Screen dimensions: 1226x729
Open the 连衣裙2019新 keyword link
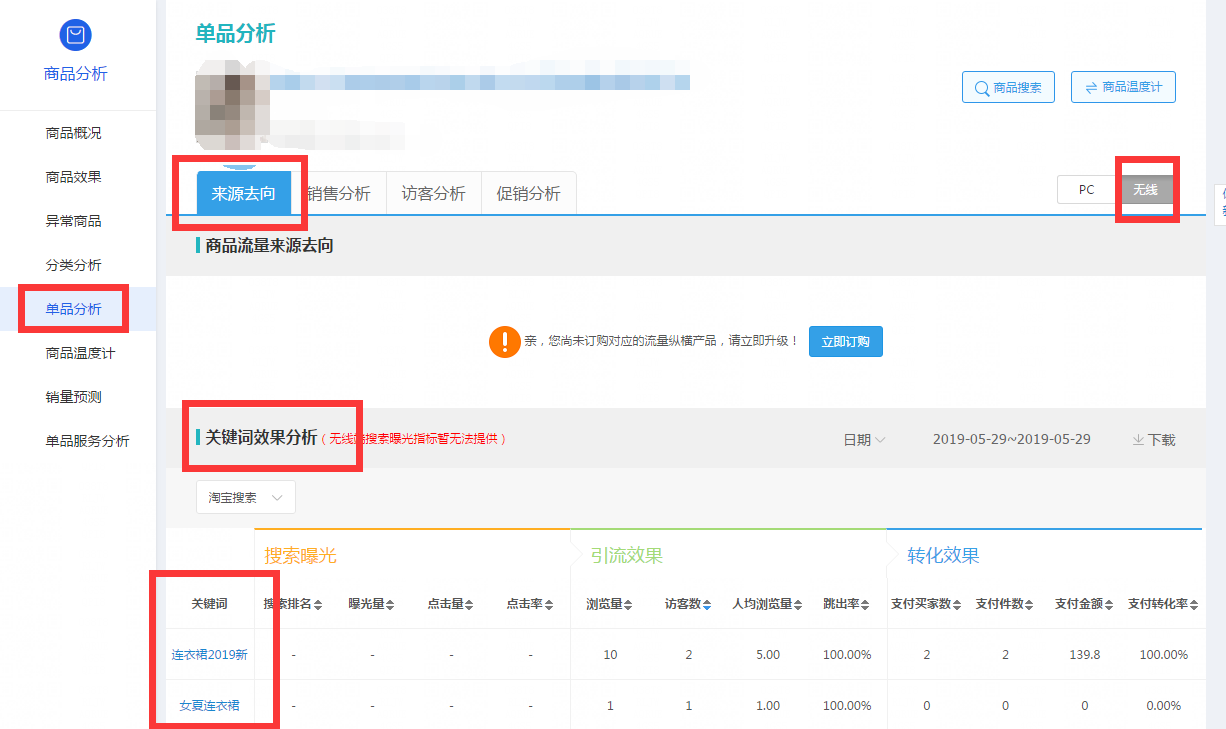pos(209,655)
